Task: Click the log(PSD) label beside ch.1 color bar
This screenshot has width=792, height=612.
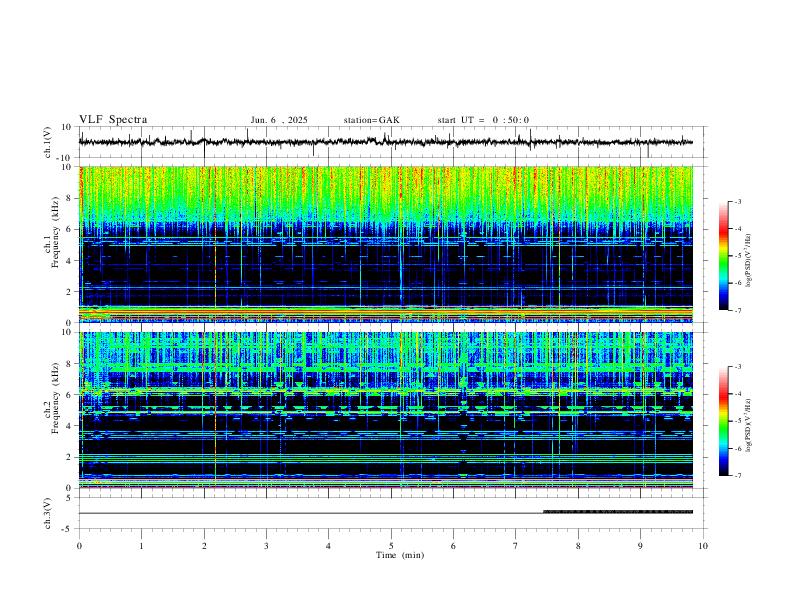Action: point(749,261)
